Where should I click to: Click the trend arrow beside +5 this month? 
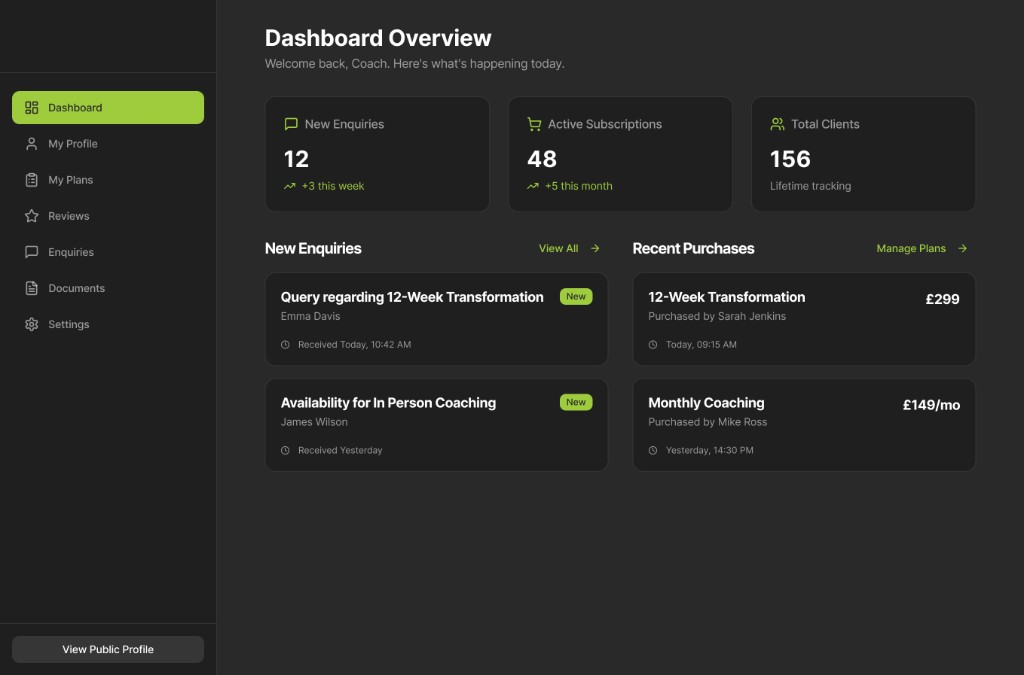533,186
